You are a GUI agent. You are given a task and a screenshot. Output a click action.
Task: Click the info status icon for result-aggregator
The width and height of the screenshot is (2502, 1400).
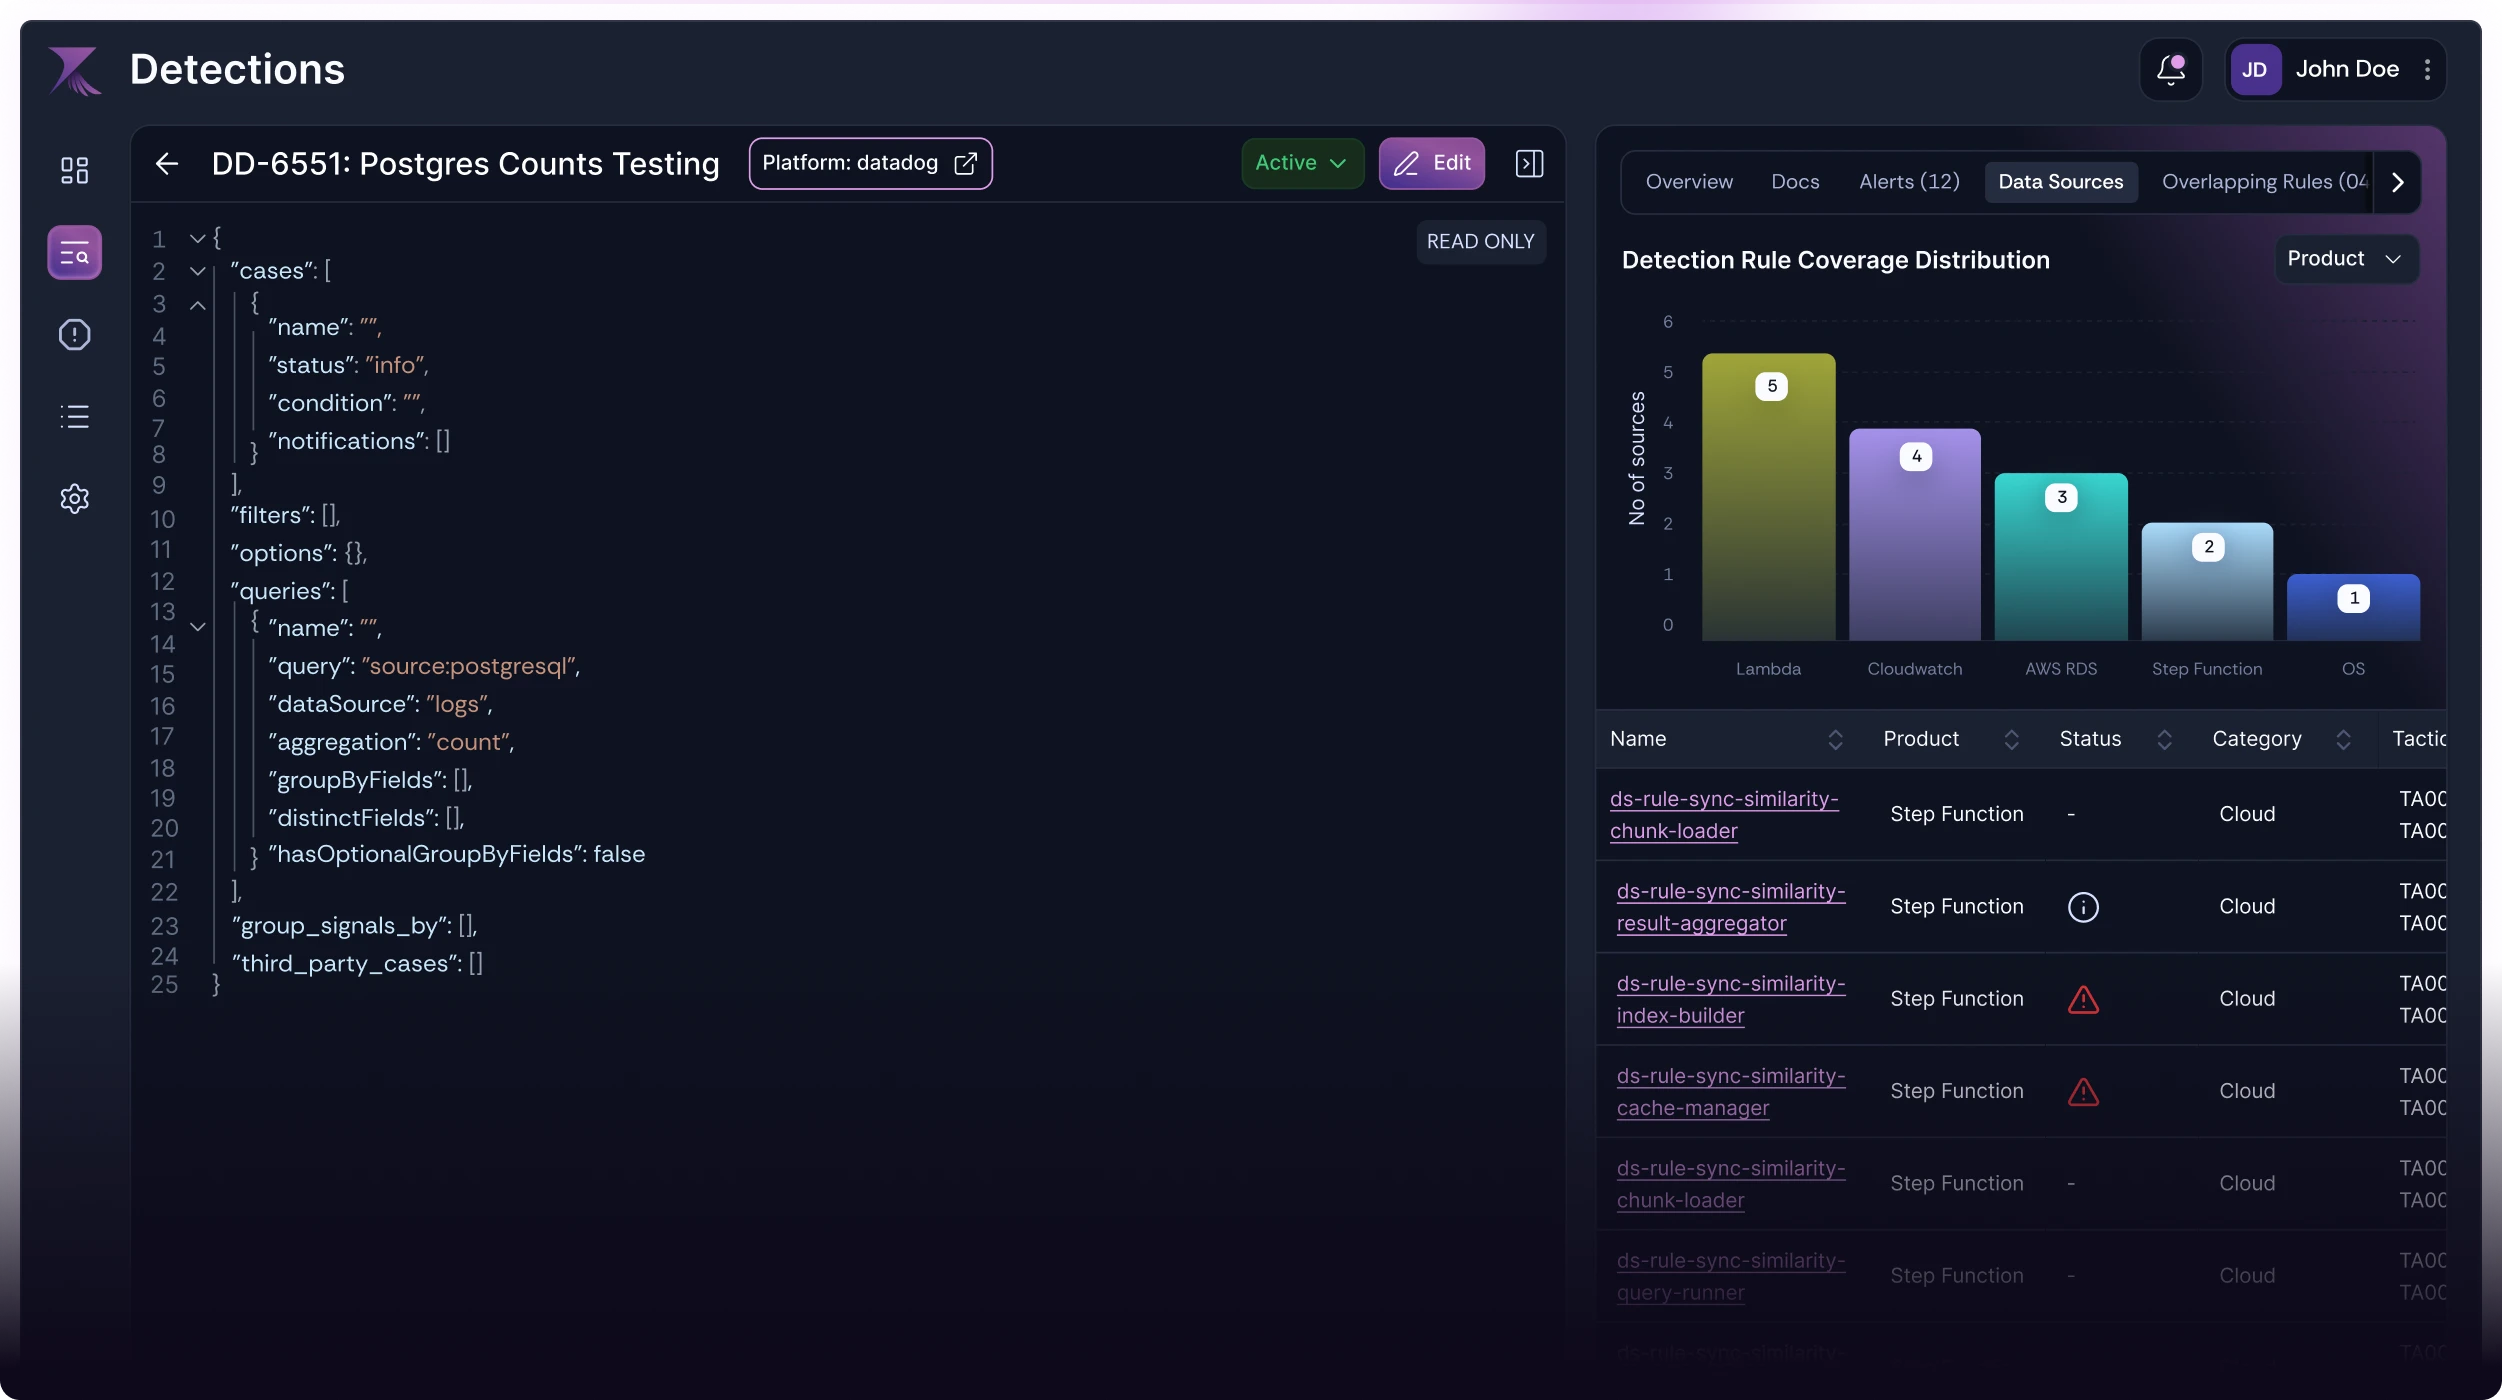click(2083, 907)
